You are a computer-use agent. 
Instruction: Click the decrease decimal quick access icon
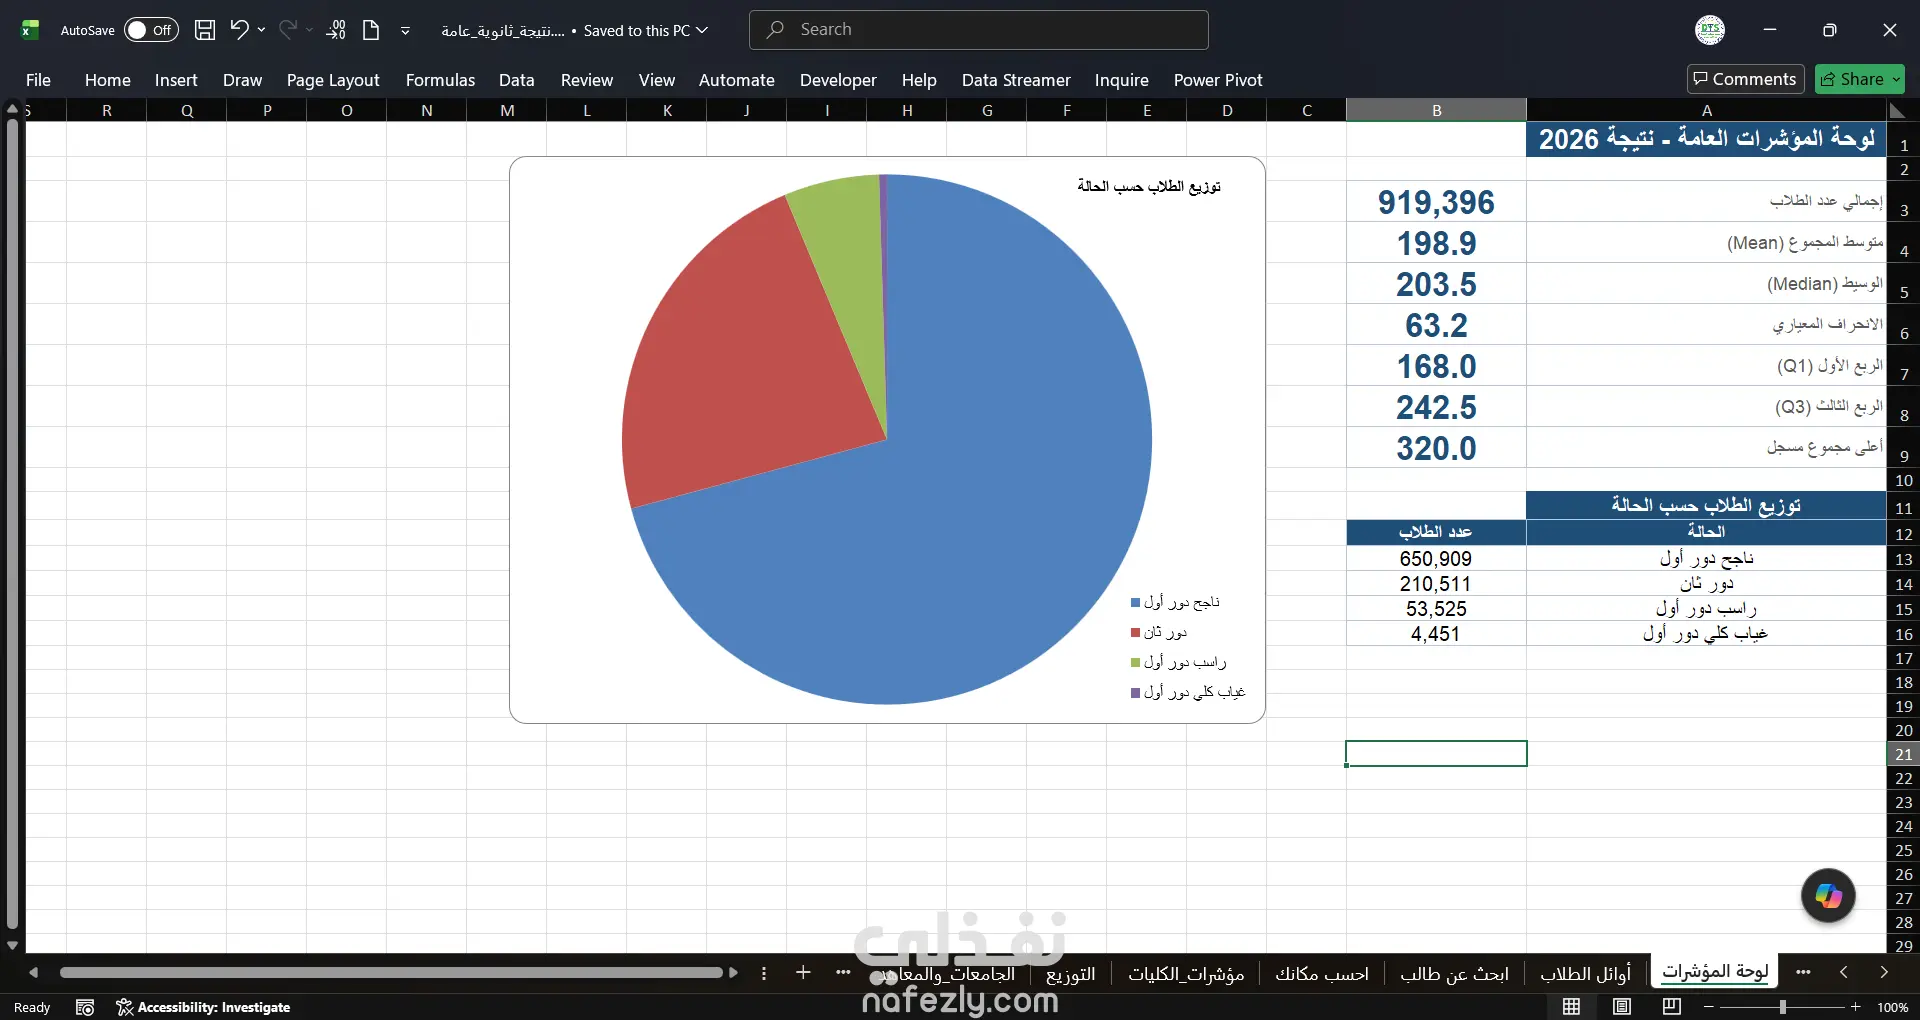pos(336,30)
